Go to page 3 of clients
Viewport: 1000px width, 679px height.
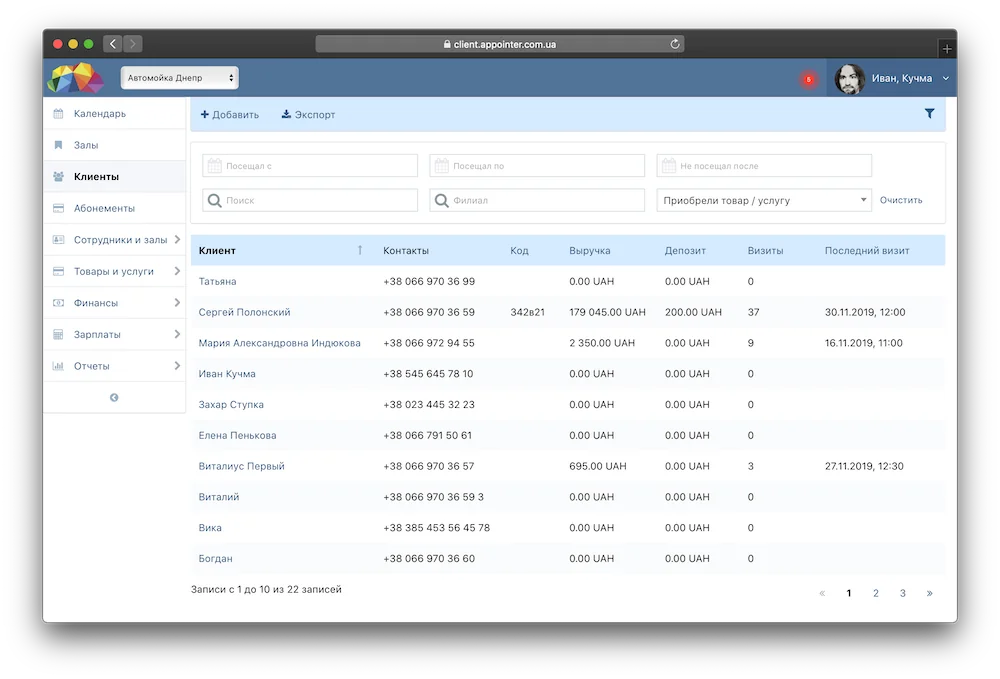(902, 594)
